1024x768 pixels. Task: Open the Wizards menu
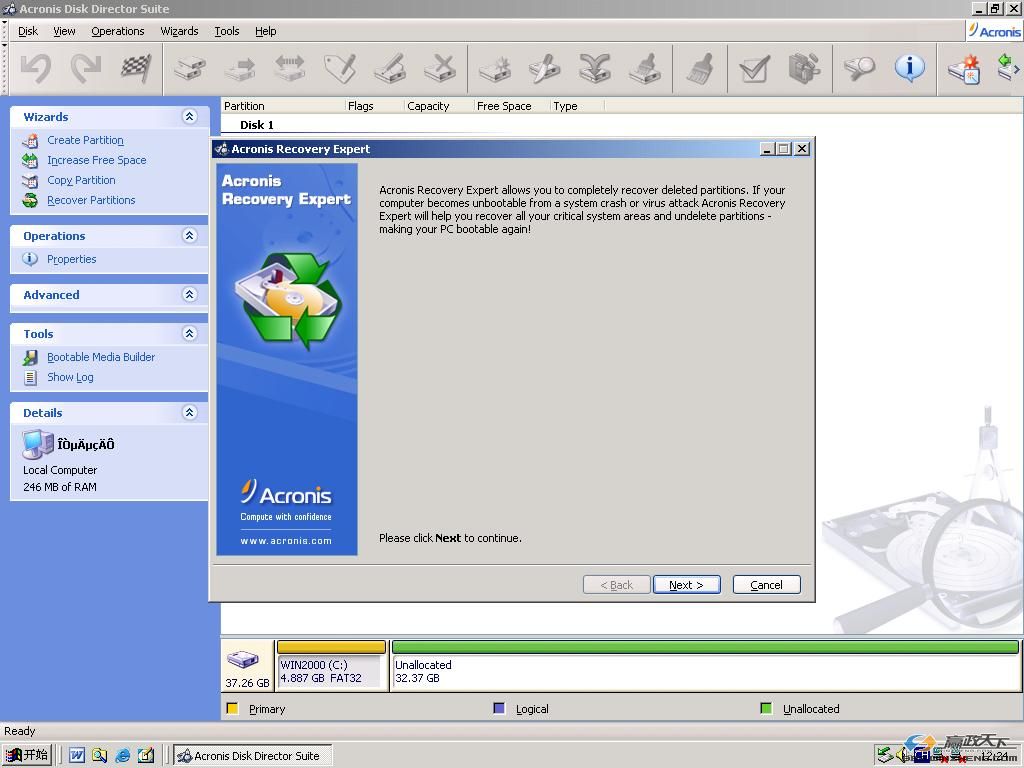pyautogui.click(x=179, y=31)
